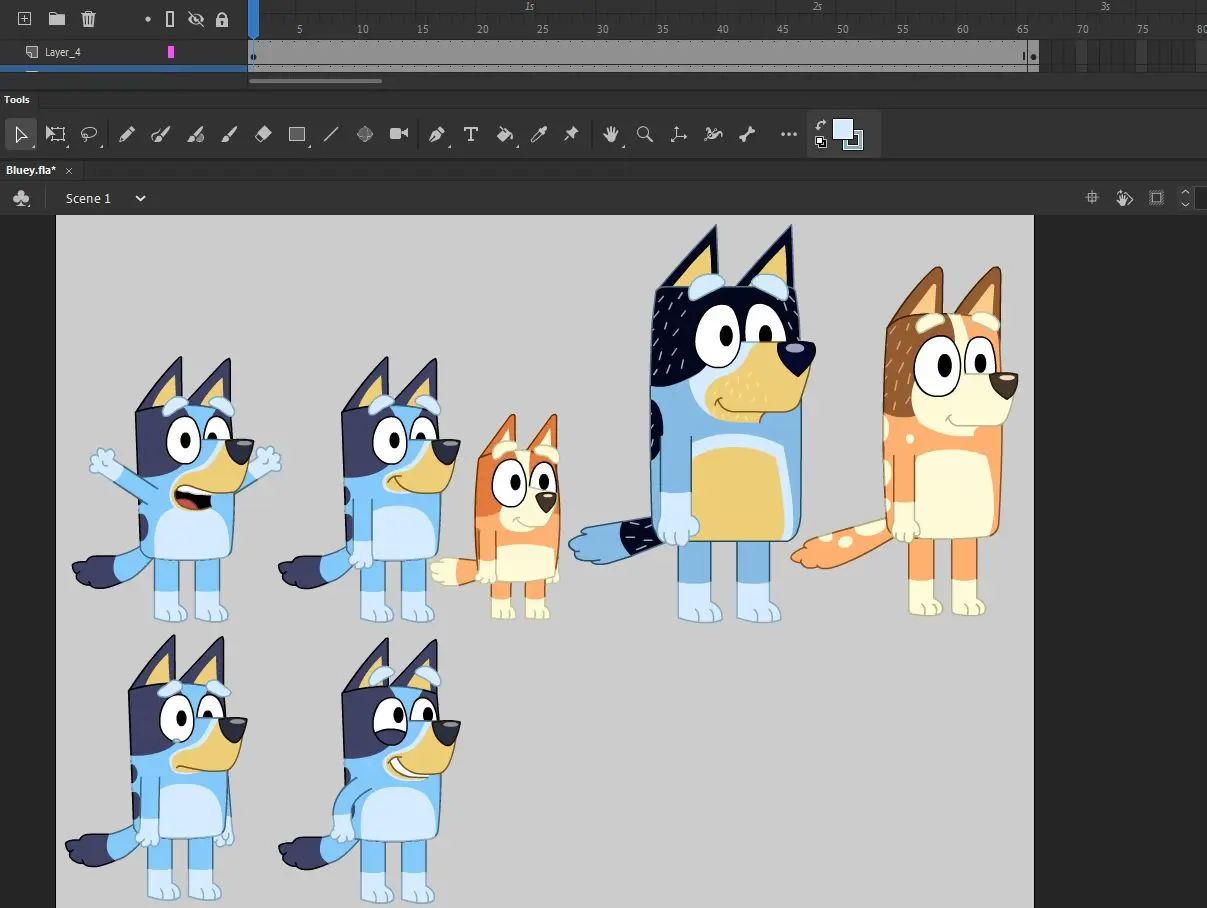Toggle show all layers as outlines

pos(170,19)
